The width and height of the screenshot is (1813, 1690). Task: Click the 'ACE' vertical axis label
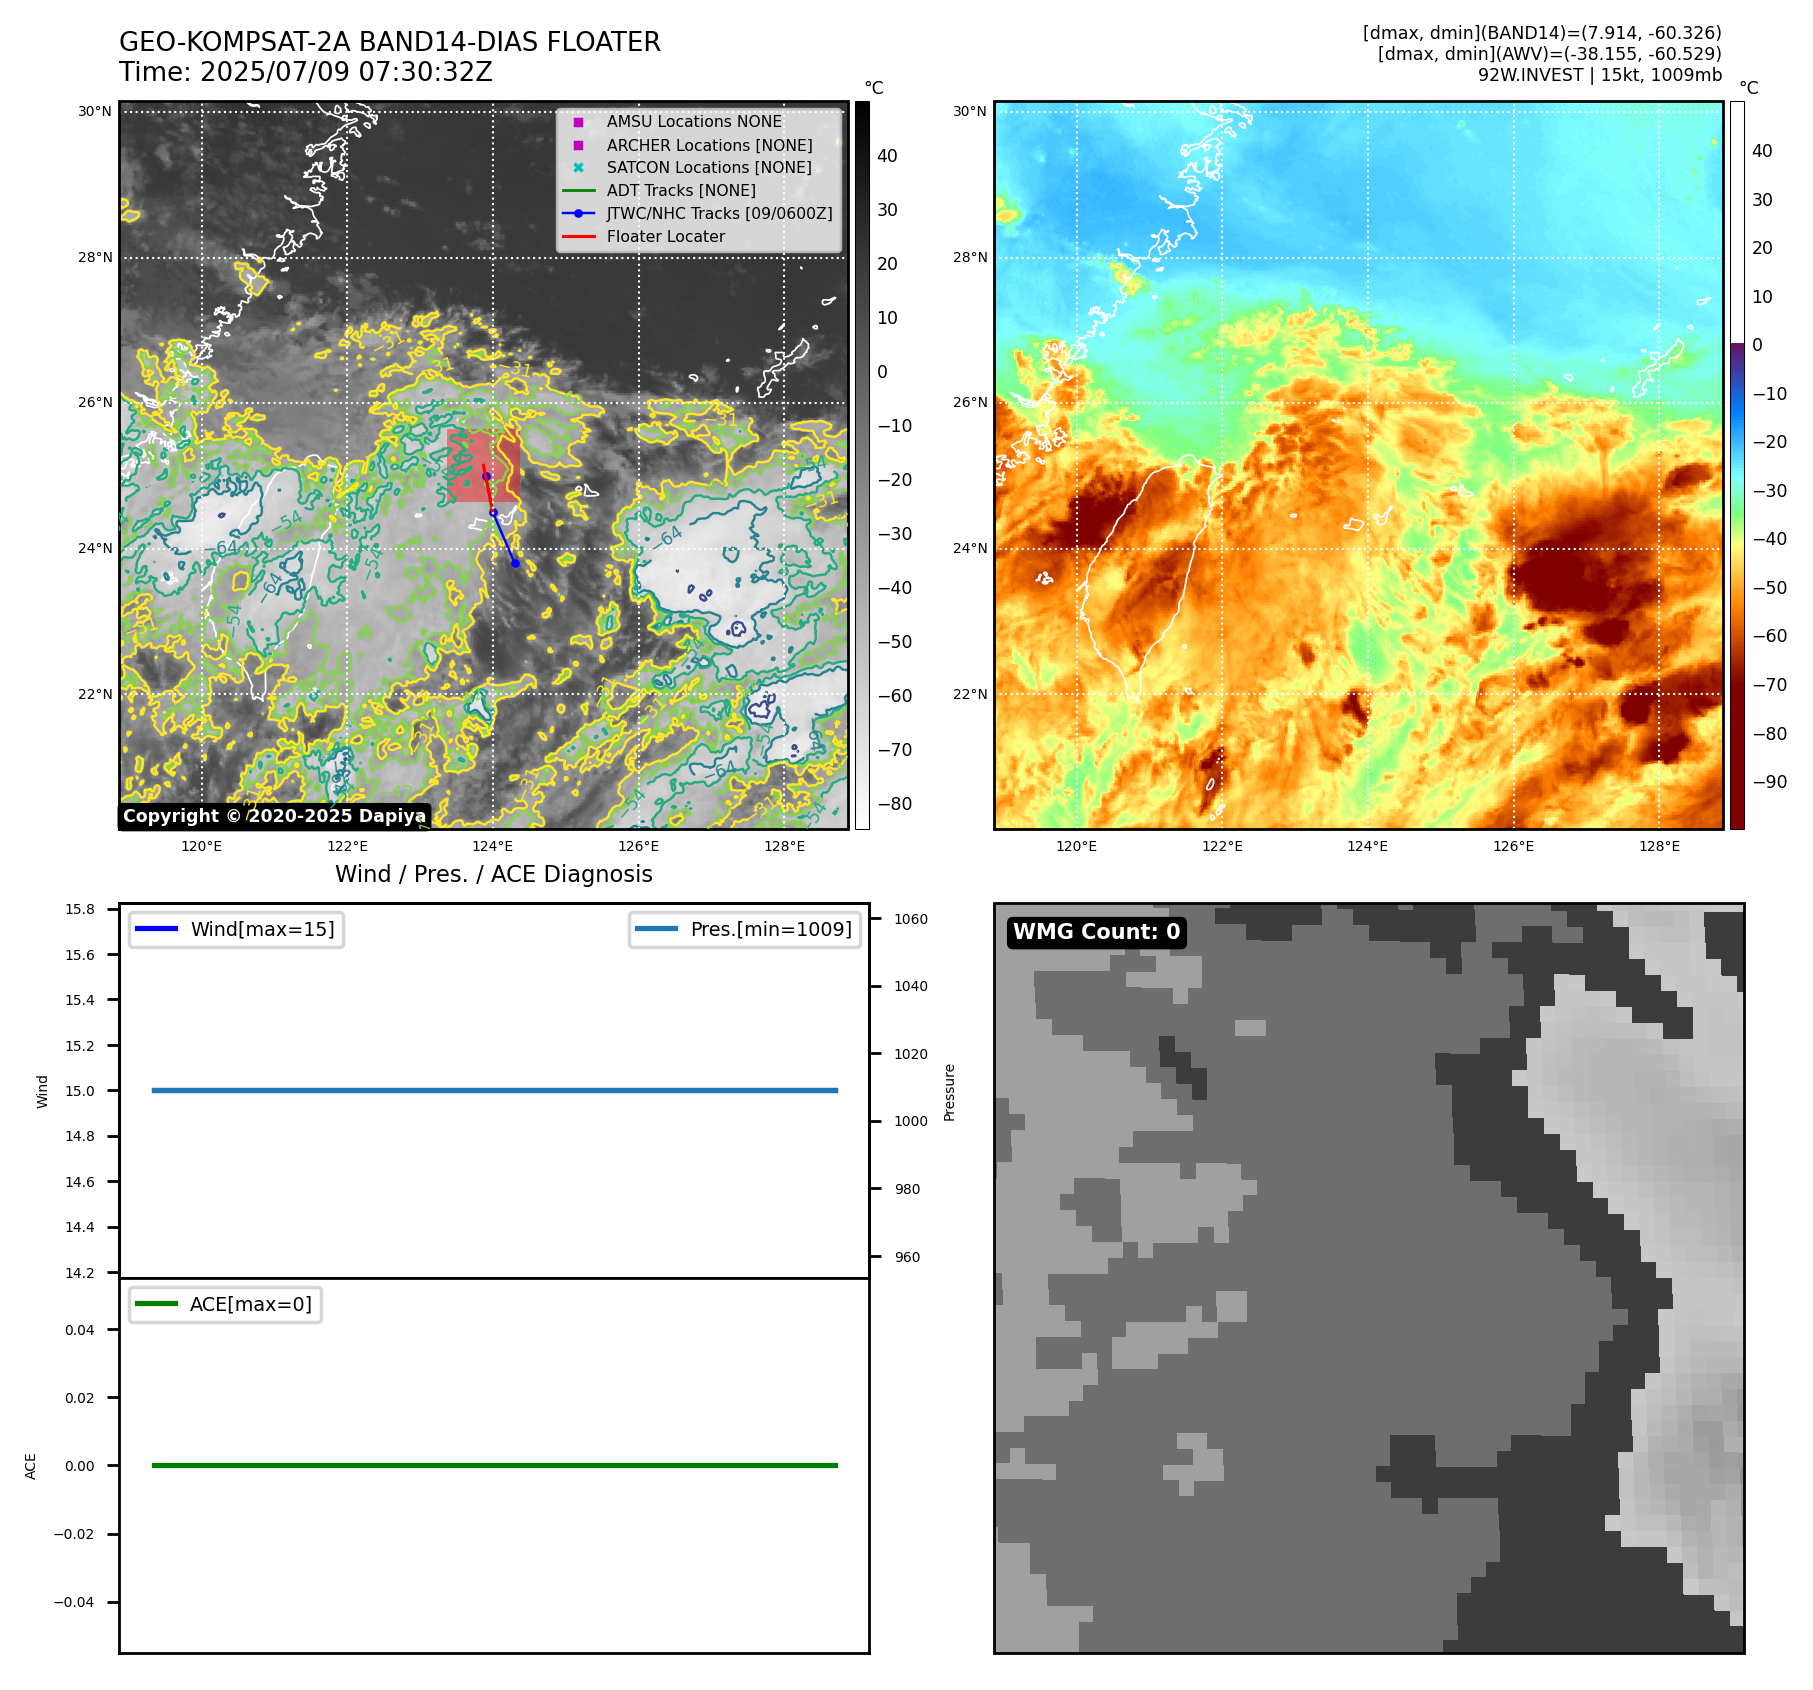pos(31,1466)
